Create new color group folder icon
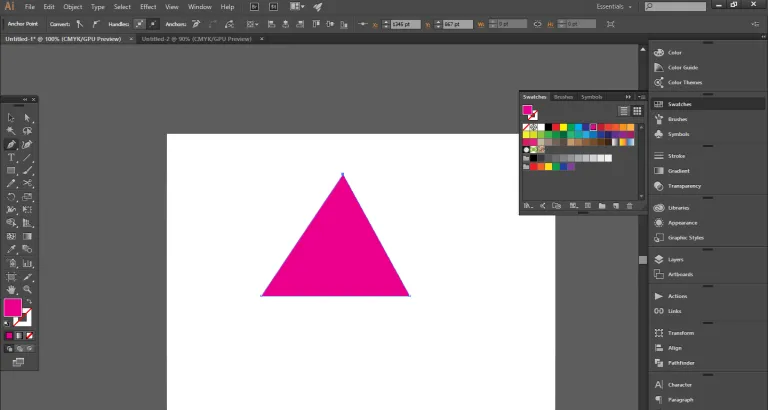 coord(602,206)
